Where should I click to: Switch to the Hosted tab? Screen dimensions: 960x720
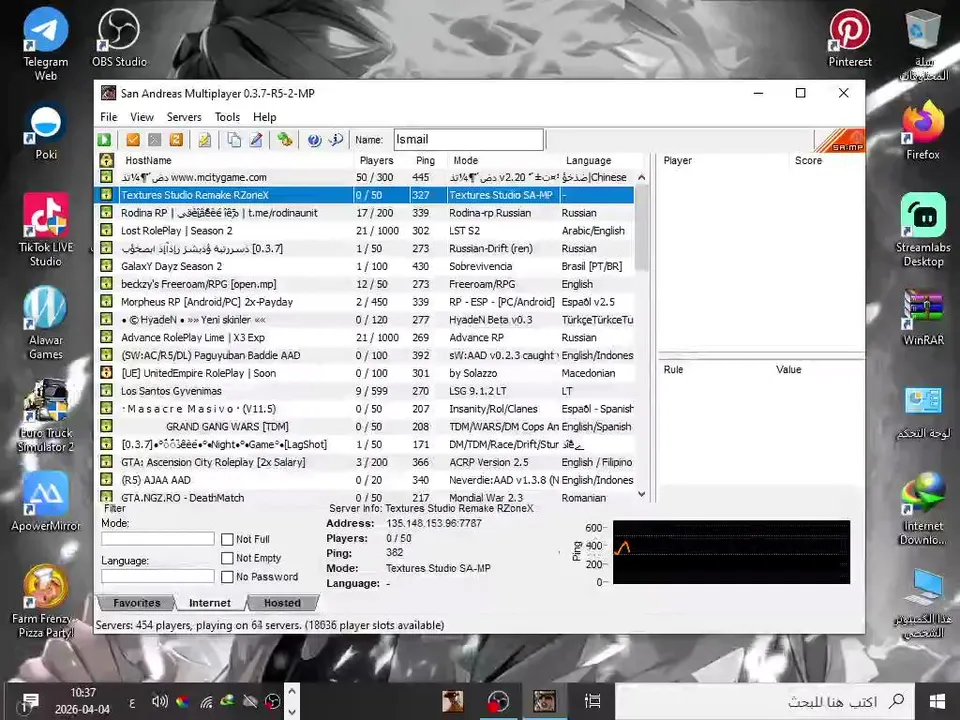click(282, 603)
